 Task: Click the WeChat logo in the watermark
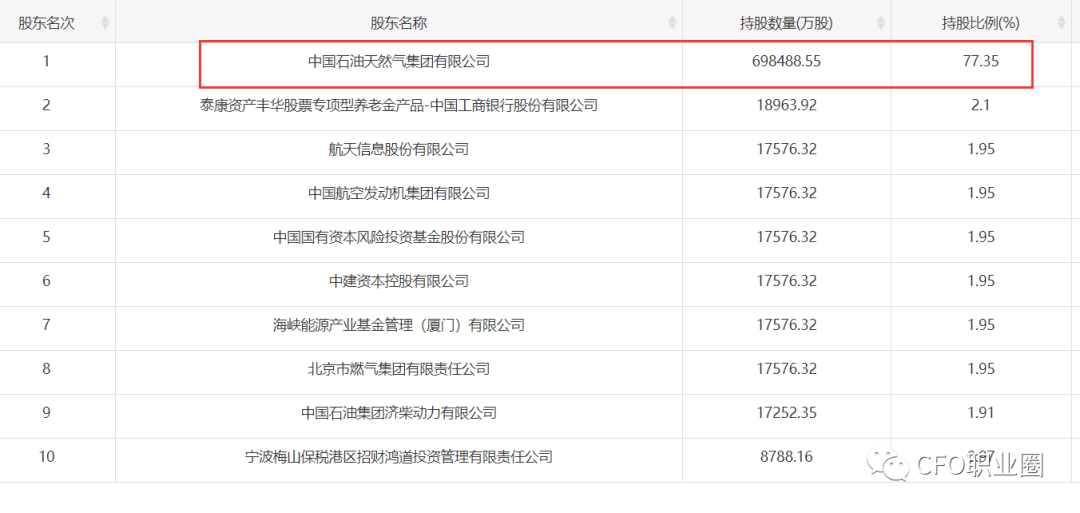click(883, 463)
